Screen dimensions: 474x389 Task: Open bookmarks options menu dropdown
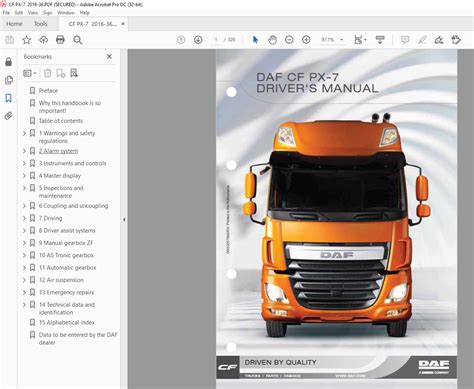point(30,73)
